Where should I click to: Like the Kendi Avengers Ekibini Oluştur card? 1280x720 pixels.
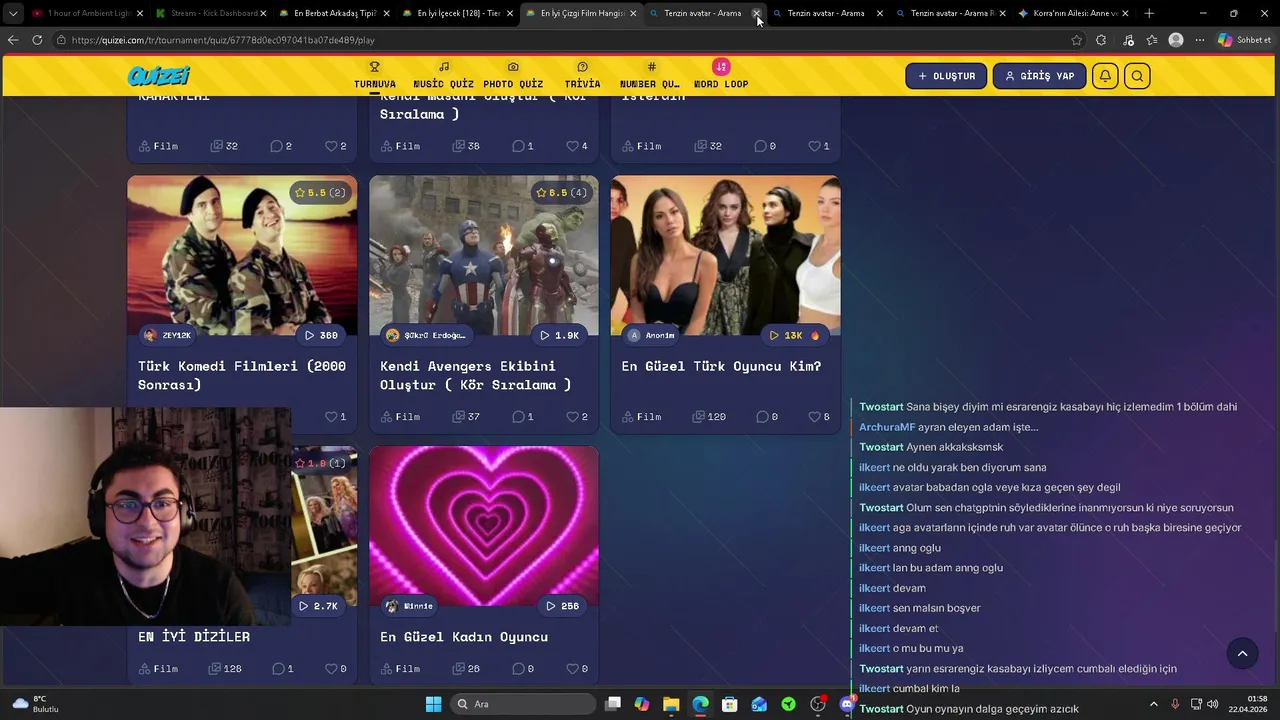coord(577,416)
